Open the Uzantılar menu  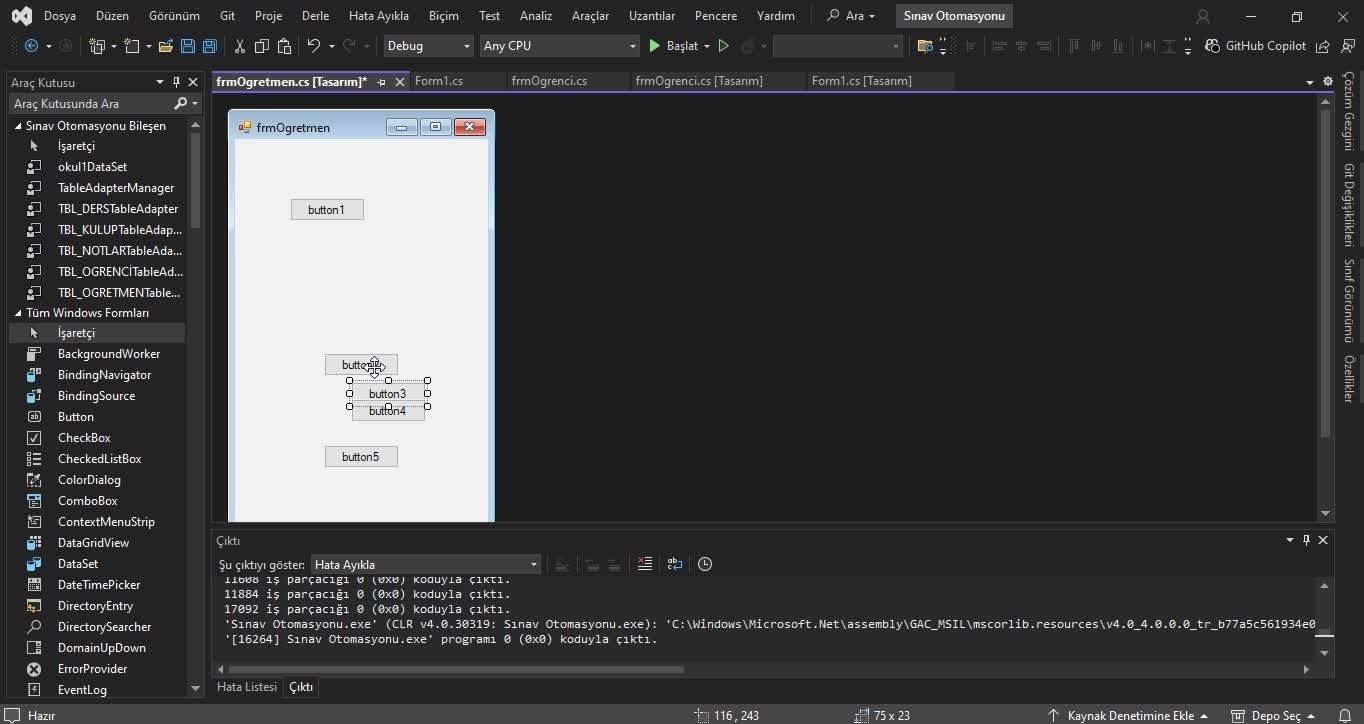(x=652, y=16)
